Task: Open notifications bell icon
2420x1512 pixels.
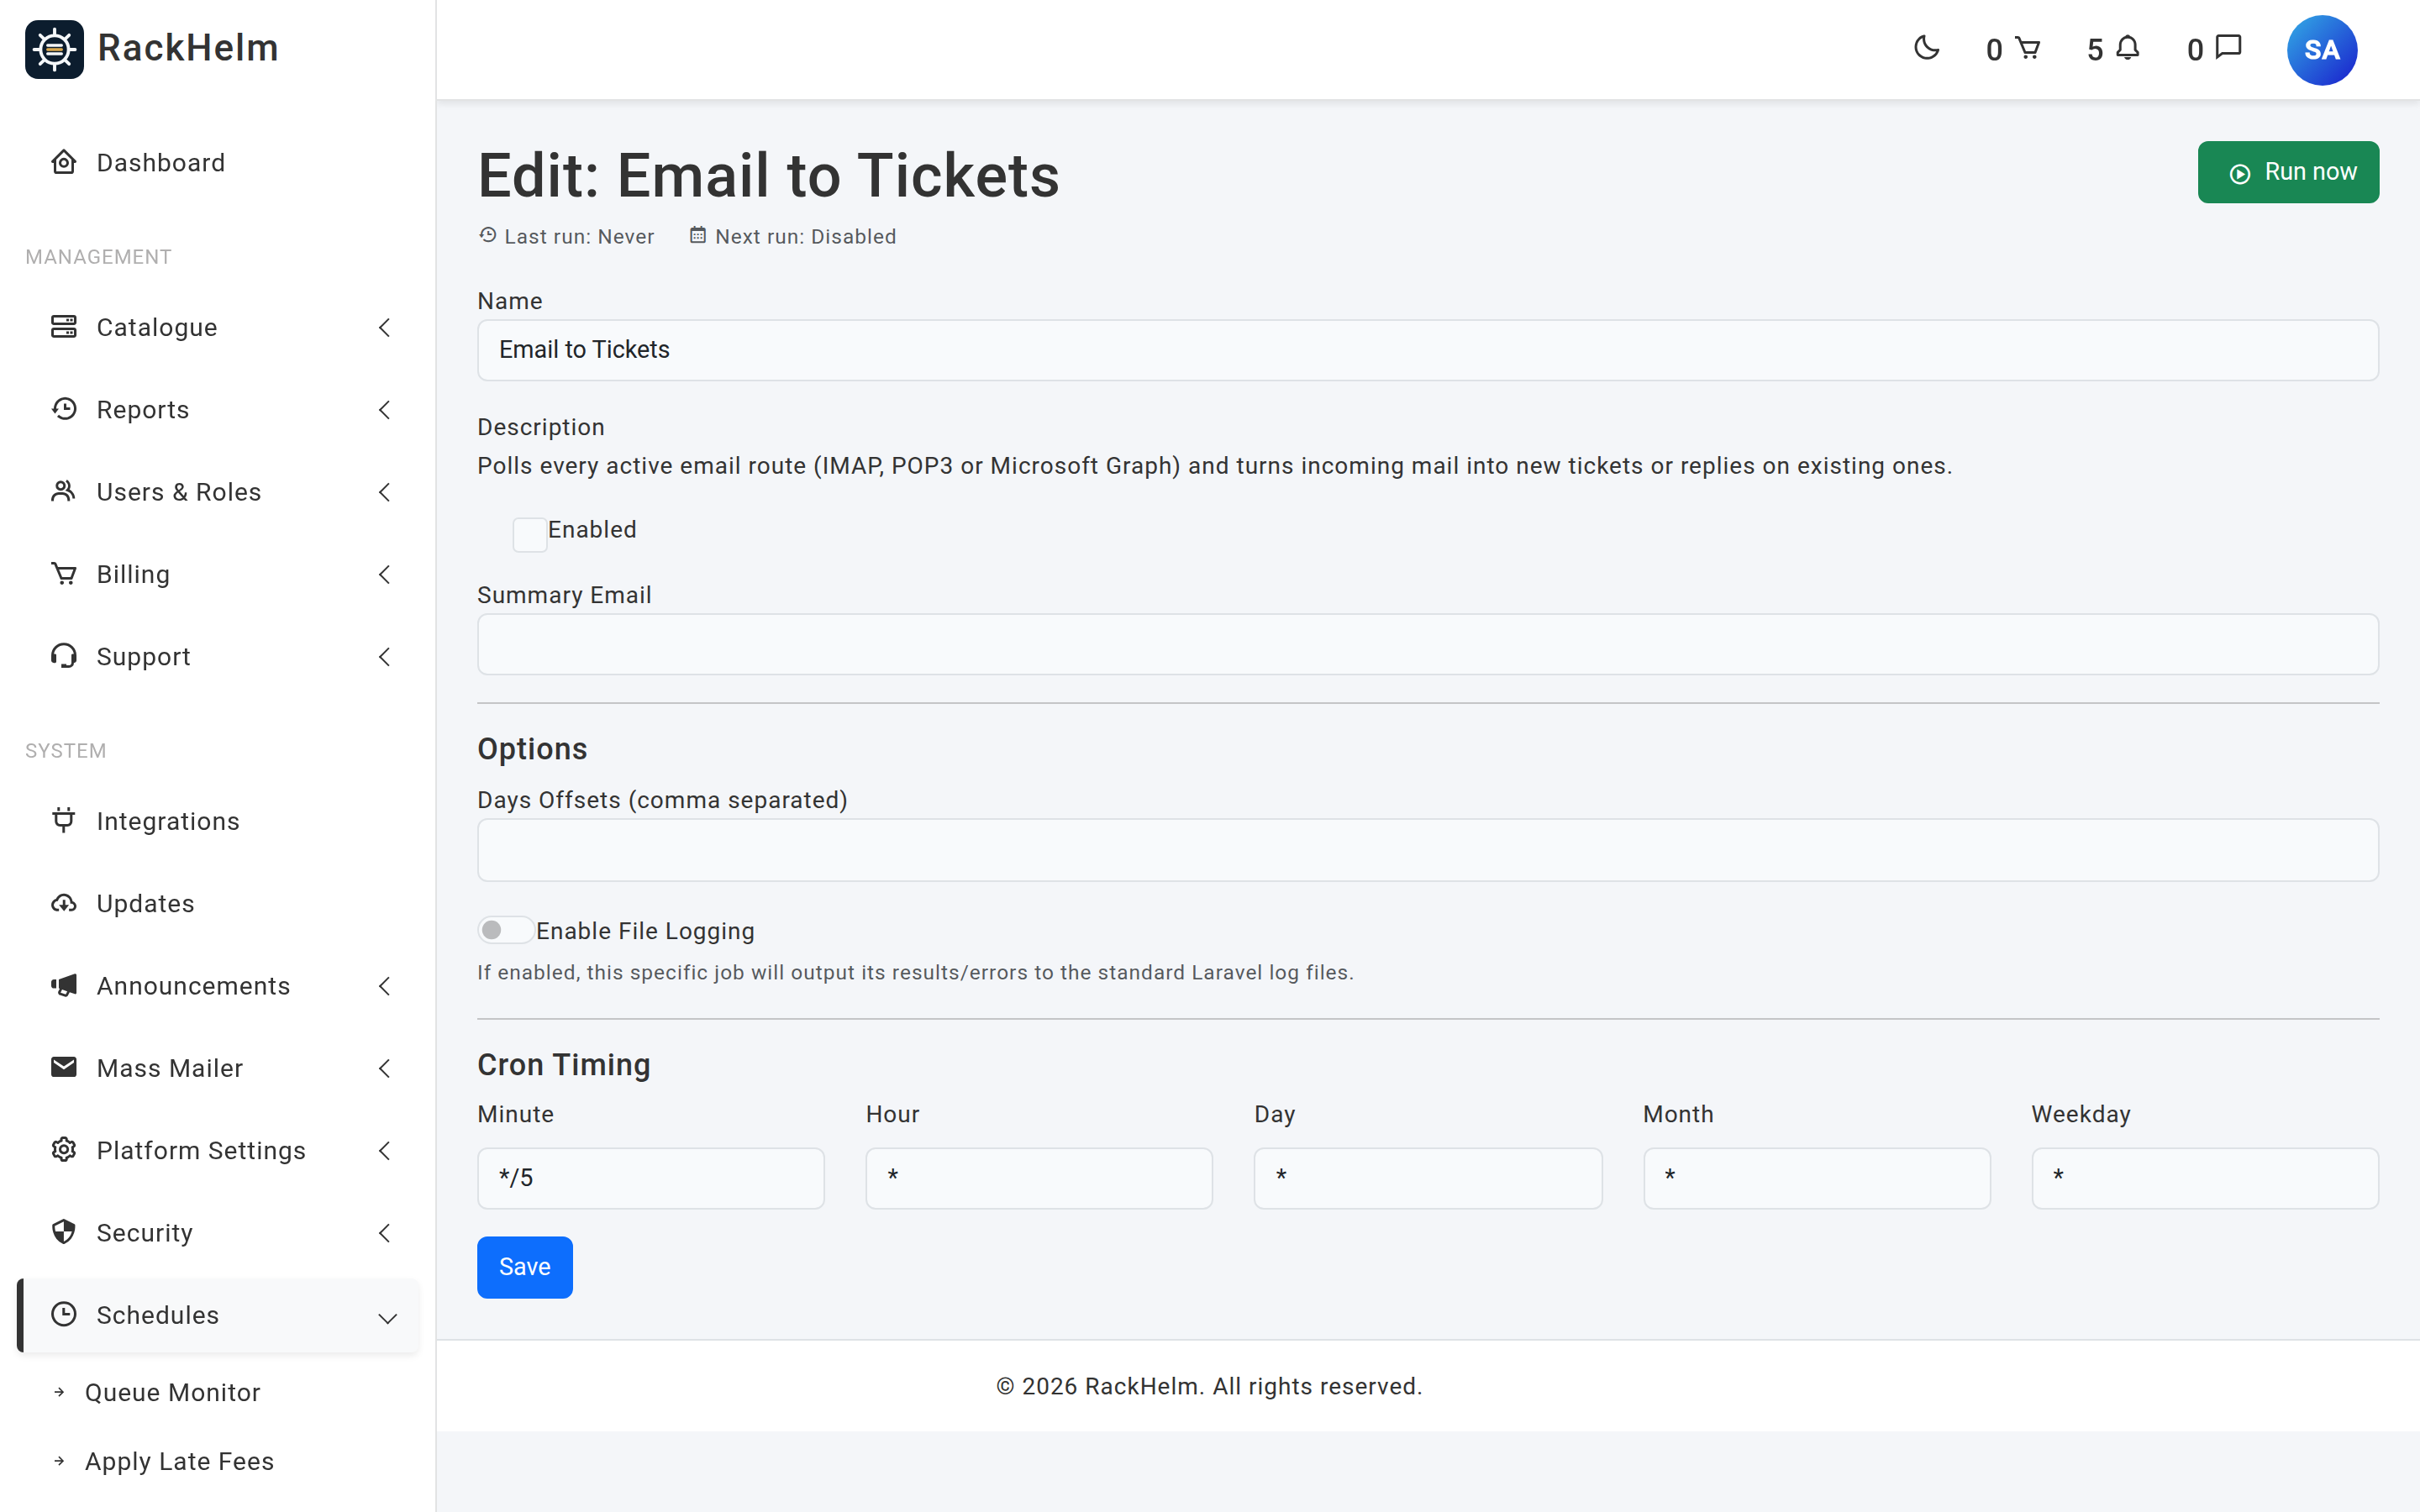Action: 2128,48
